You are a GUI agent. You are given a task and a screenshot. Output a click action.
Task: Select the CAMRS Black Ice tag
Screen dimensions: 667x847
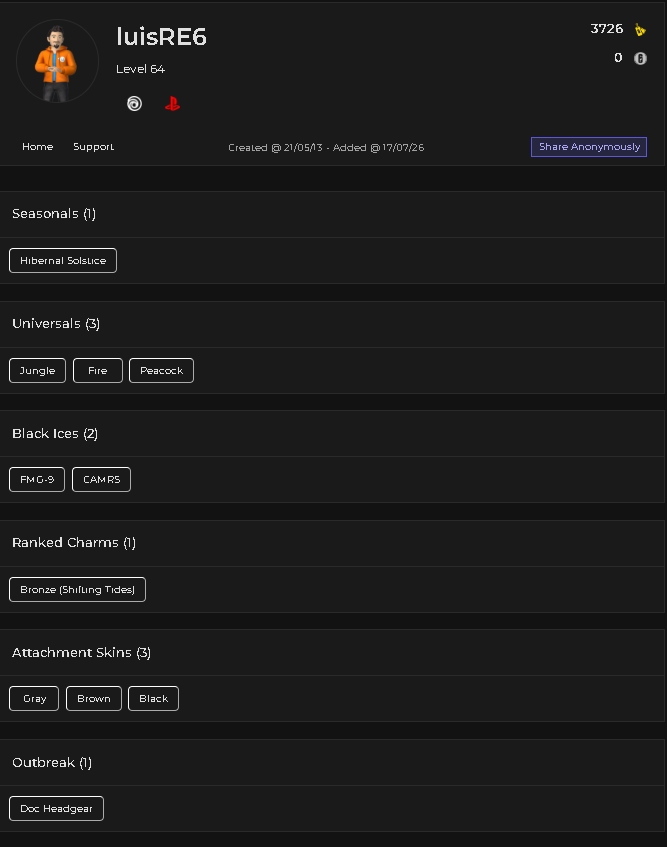tap(102, 480)
